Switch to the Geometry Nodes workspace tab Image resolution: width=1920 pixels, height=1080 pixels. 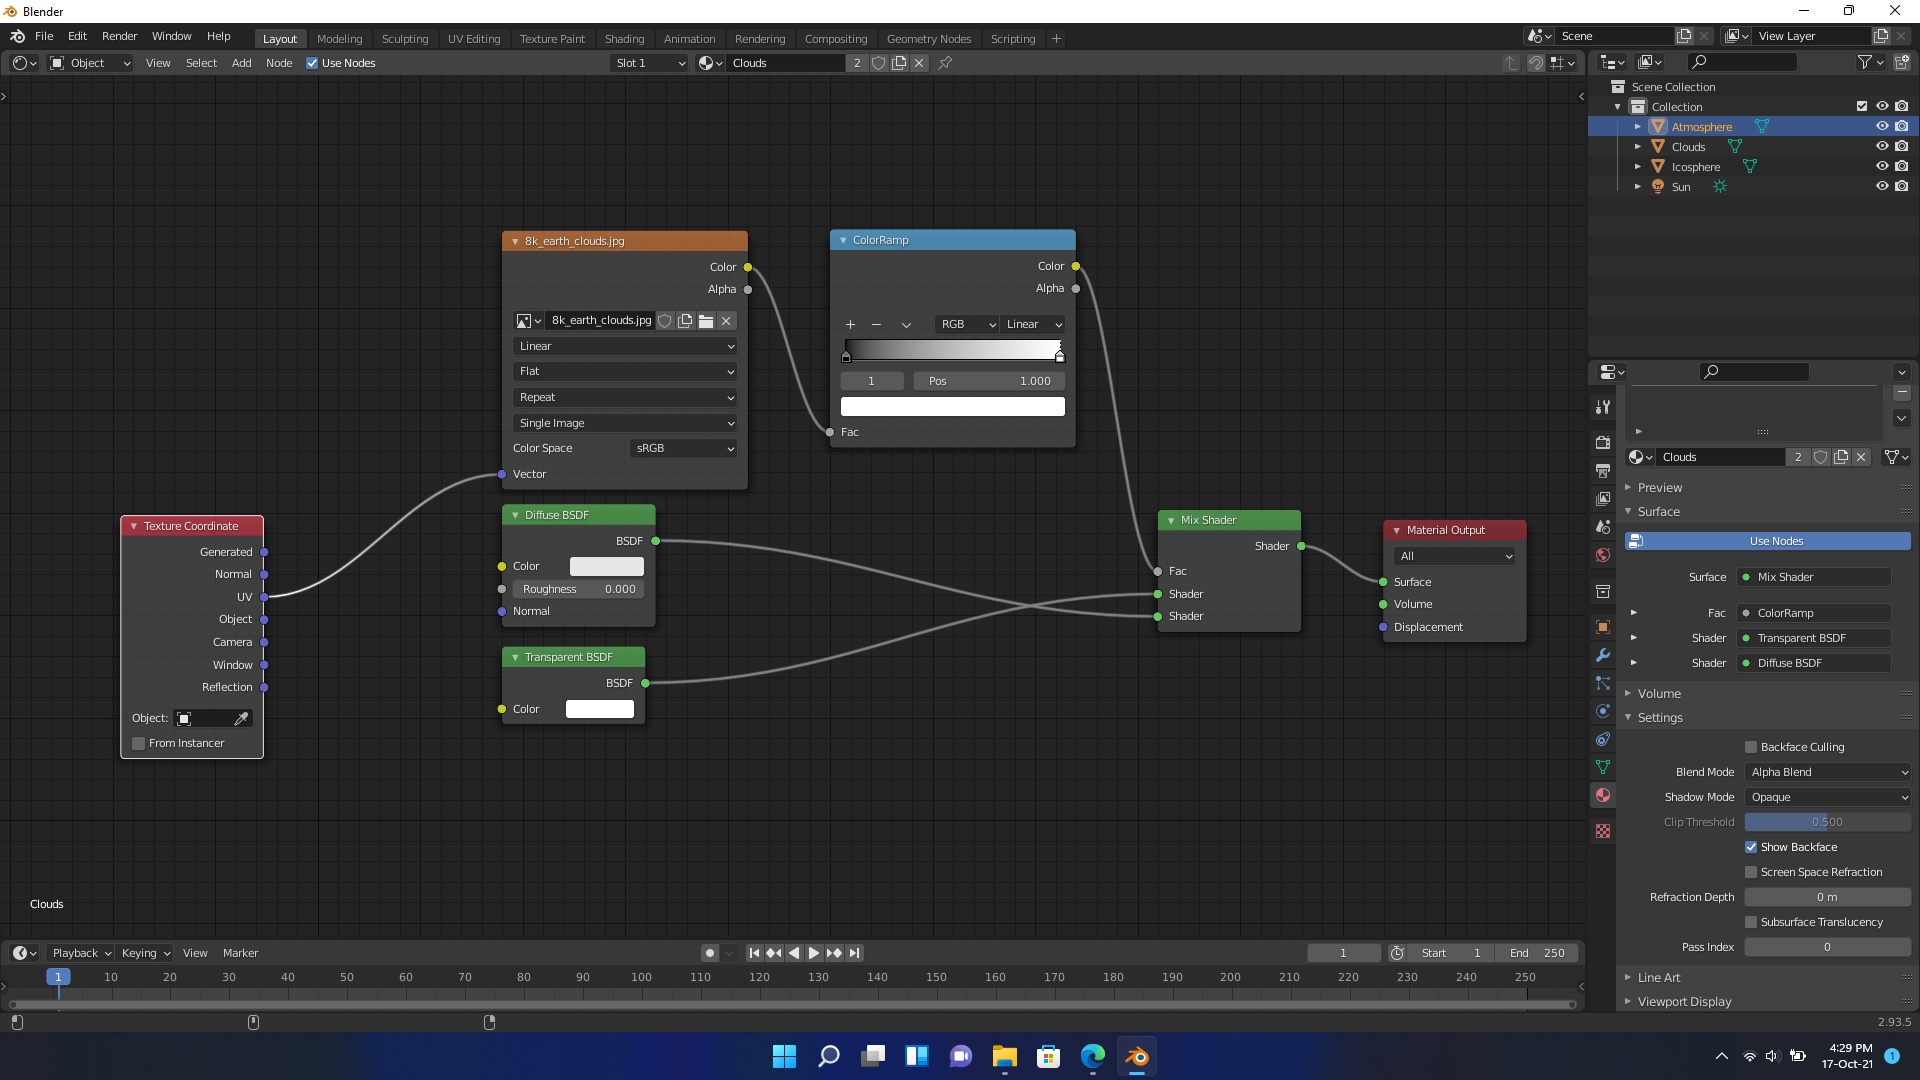(928, 39)
